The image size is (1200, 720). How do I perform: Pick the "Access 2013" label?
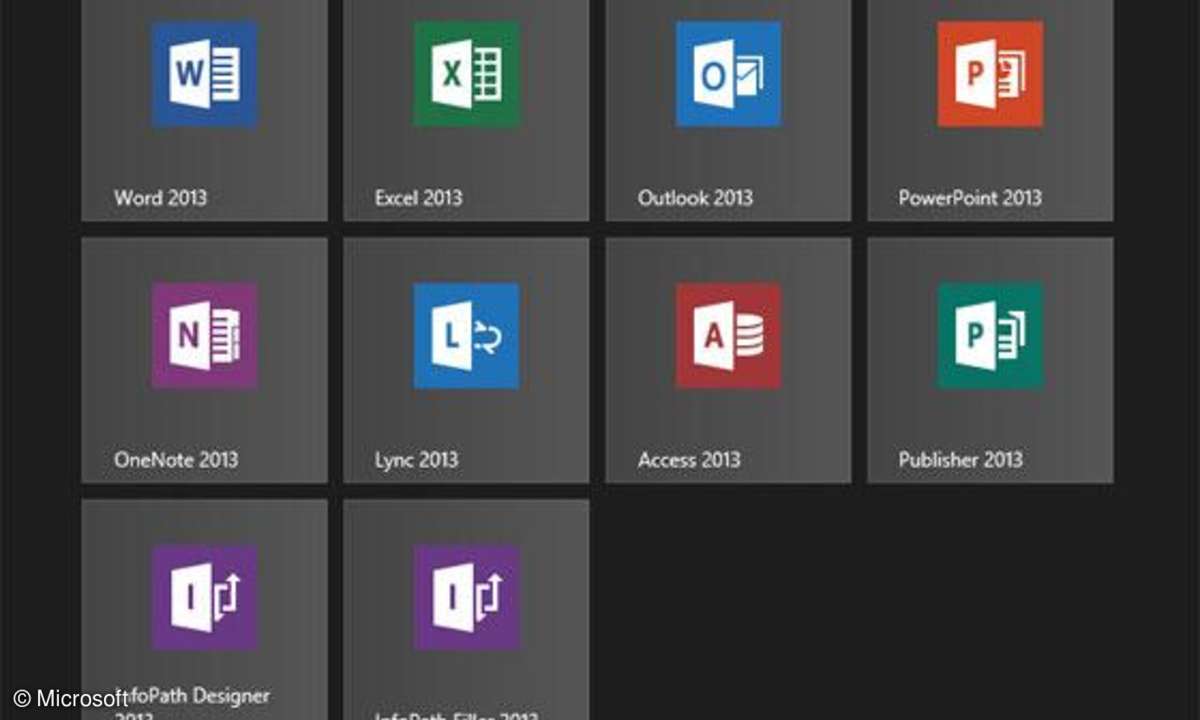pos(689,459)
